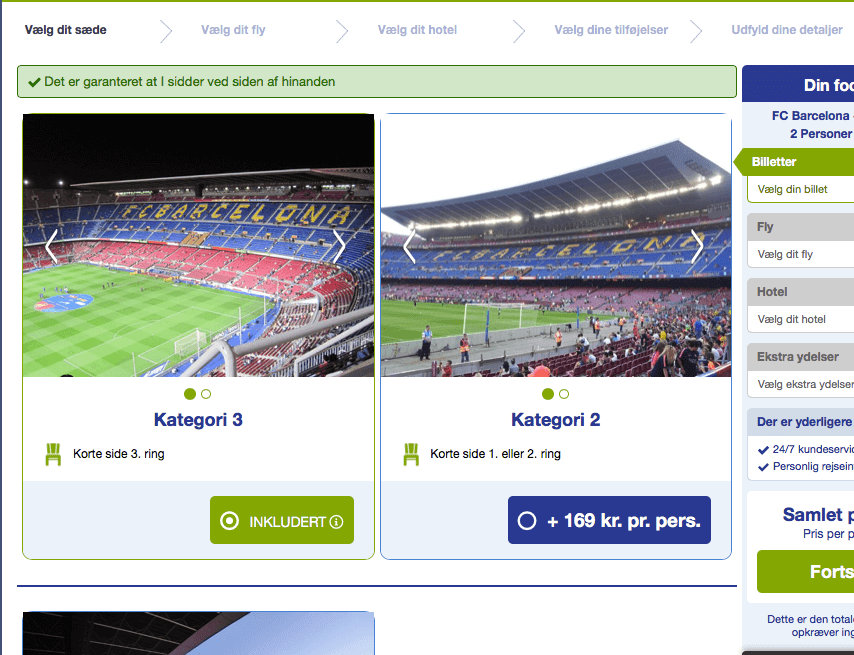Viewport: 854px width, 655px height.
Task: Go to Vælg dit hotel step
Action: (x=417, y=30)
